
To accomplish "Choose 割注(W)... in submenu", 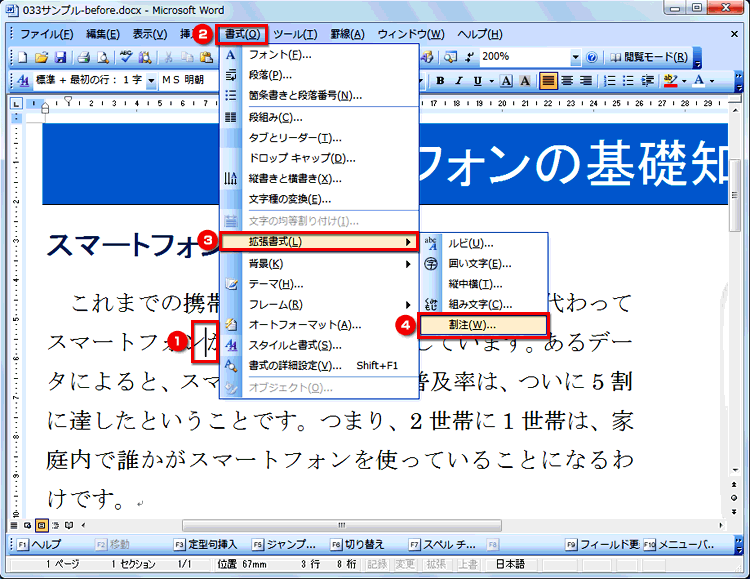I will coord(484,325).
